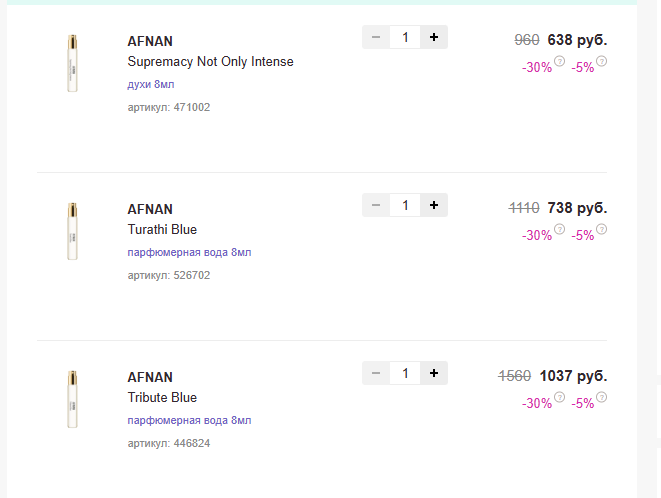The image size is (661, 498).
Task: Click the quantity field for Tribute Blue
Action: (x=405, y=373)
